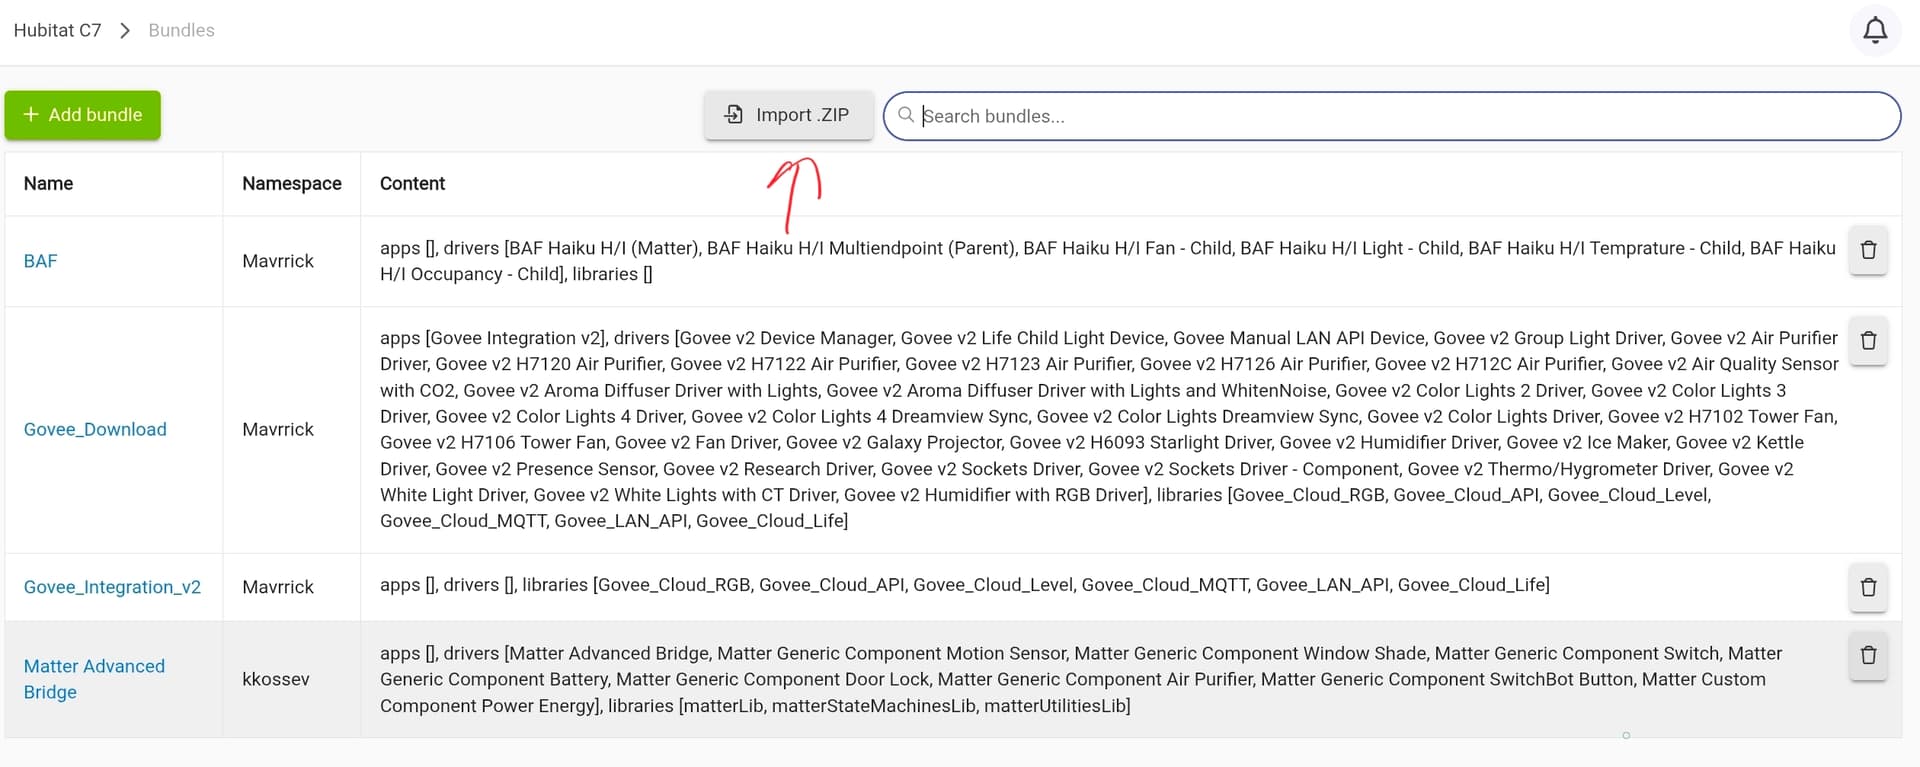
Task: Click the Content column header
Action: pos(412,183)
